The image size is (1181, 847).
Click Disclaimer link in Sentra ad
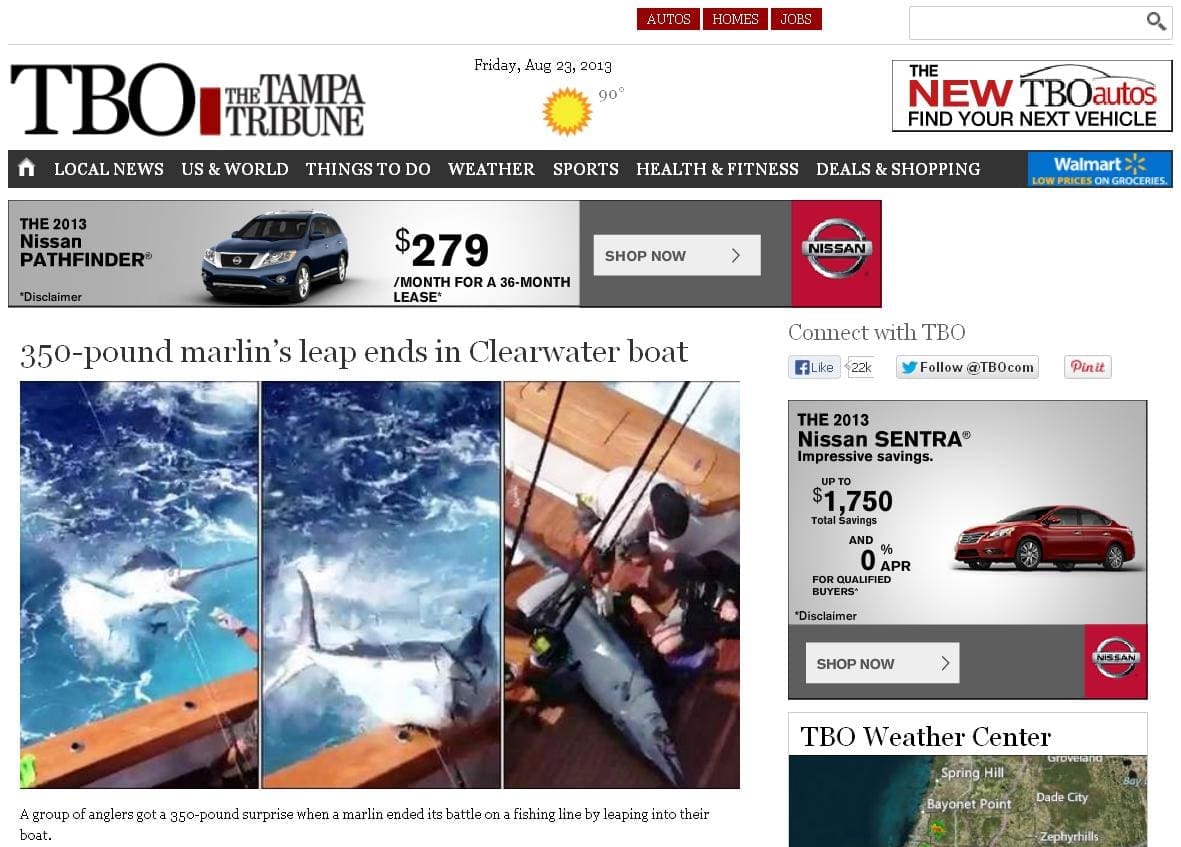click(x=825, y=616)
